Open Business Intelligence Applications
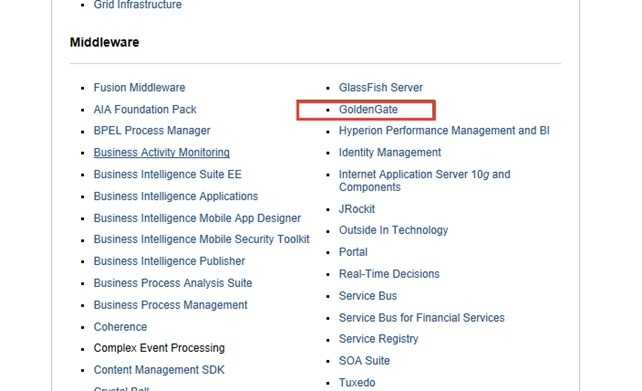Viewport: 642px width, 391px height. (176, 197)
